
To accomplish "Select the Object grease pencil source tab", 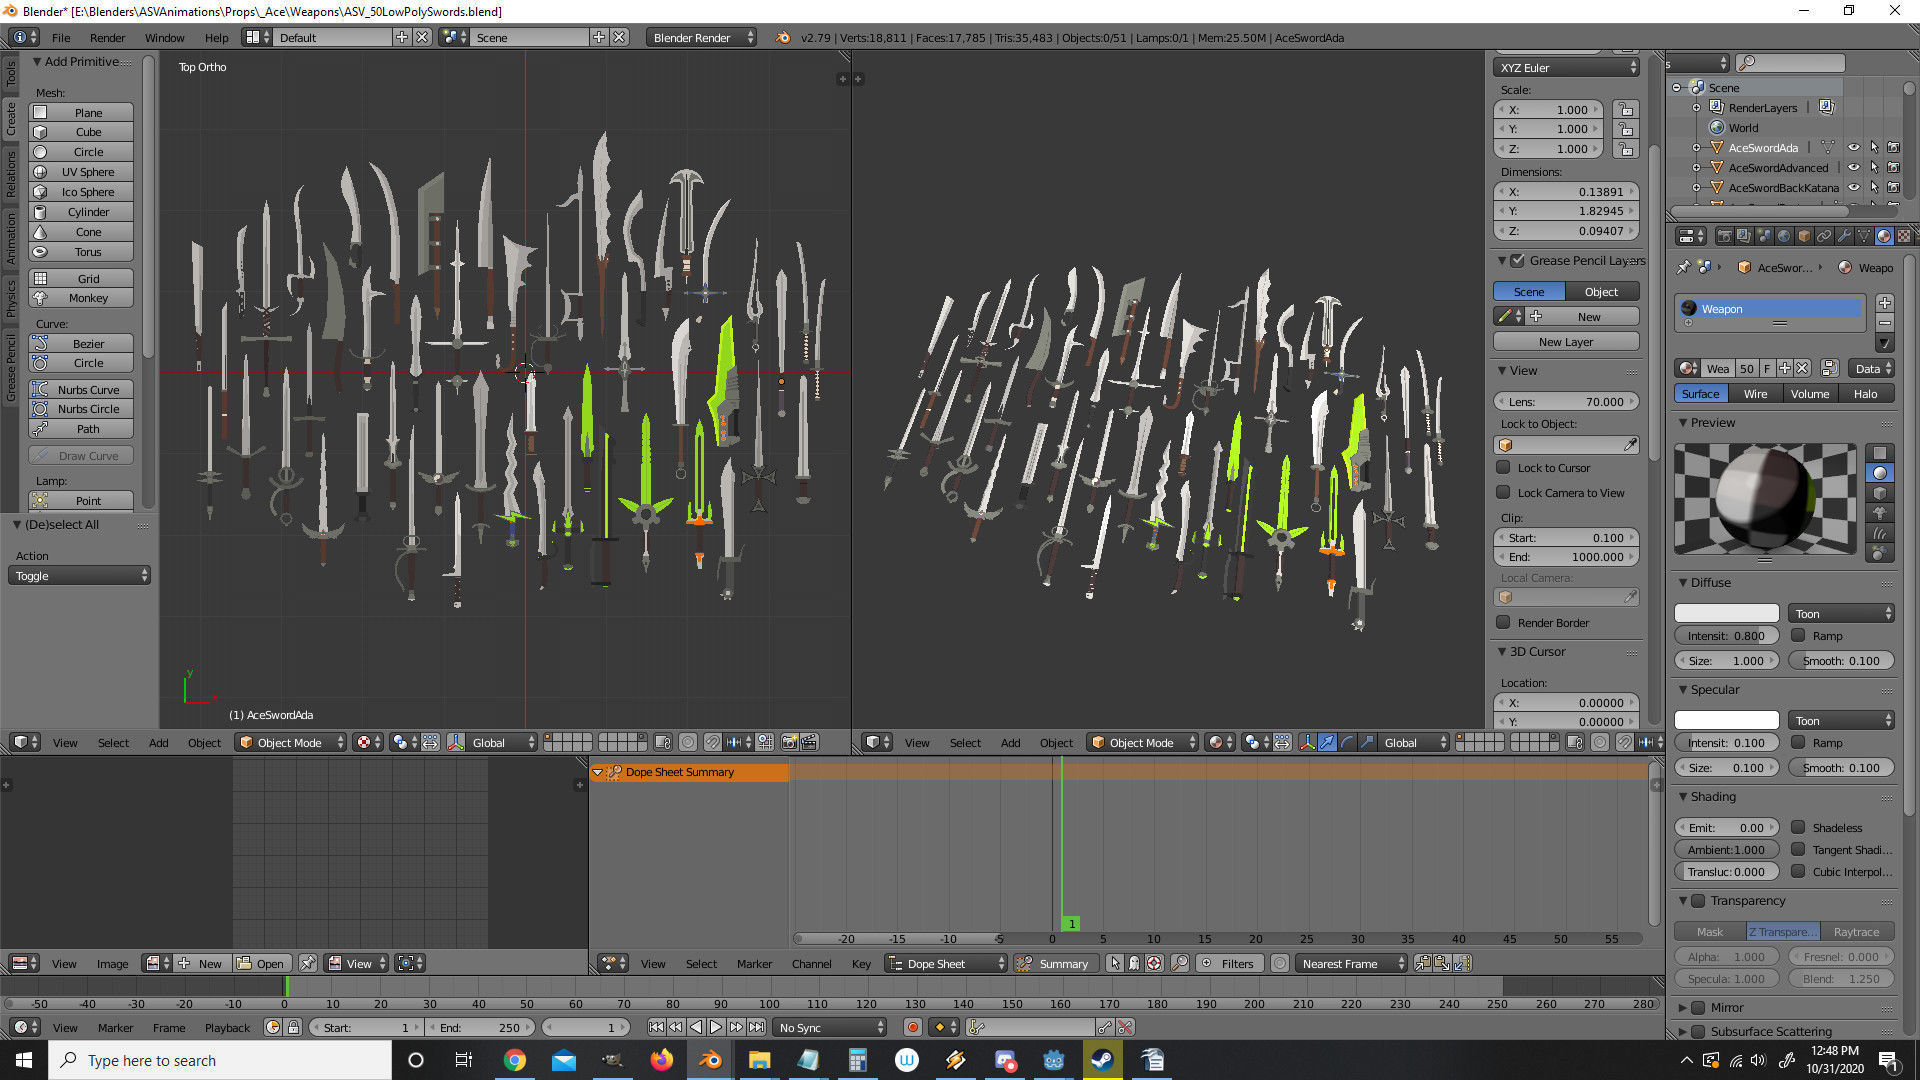I will 1601,292.
